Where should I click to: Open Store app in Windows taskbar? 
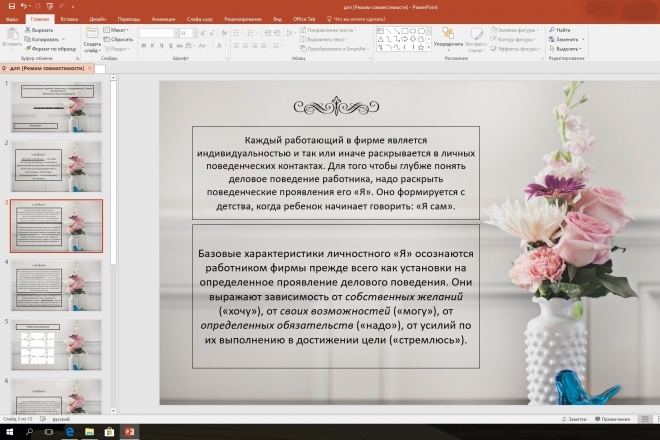[x=109, y=432]
